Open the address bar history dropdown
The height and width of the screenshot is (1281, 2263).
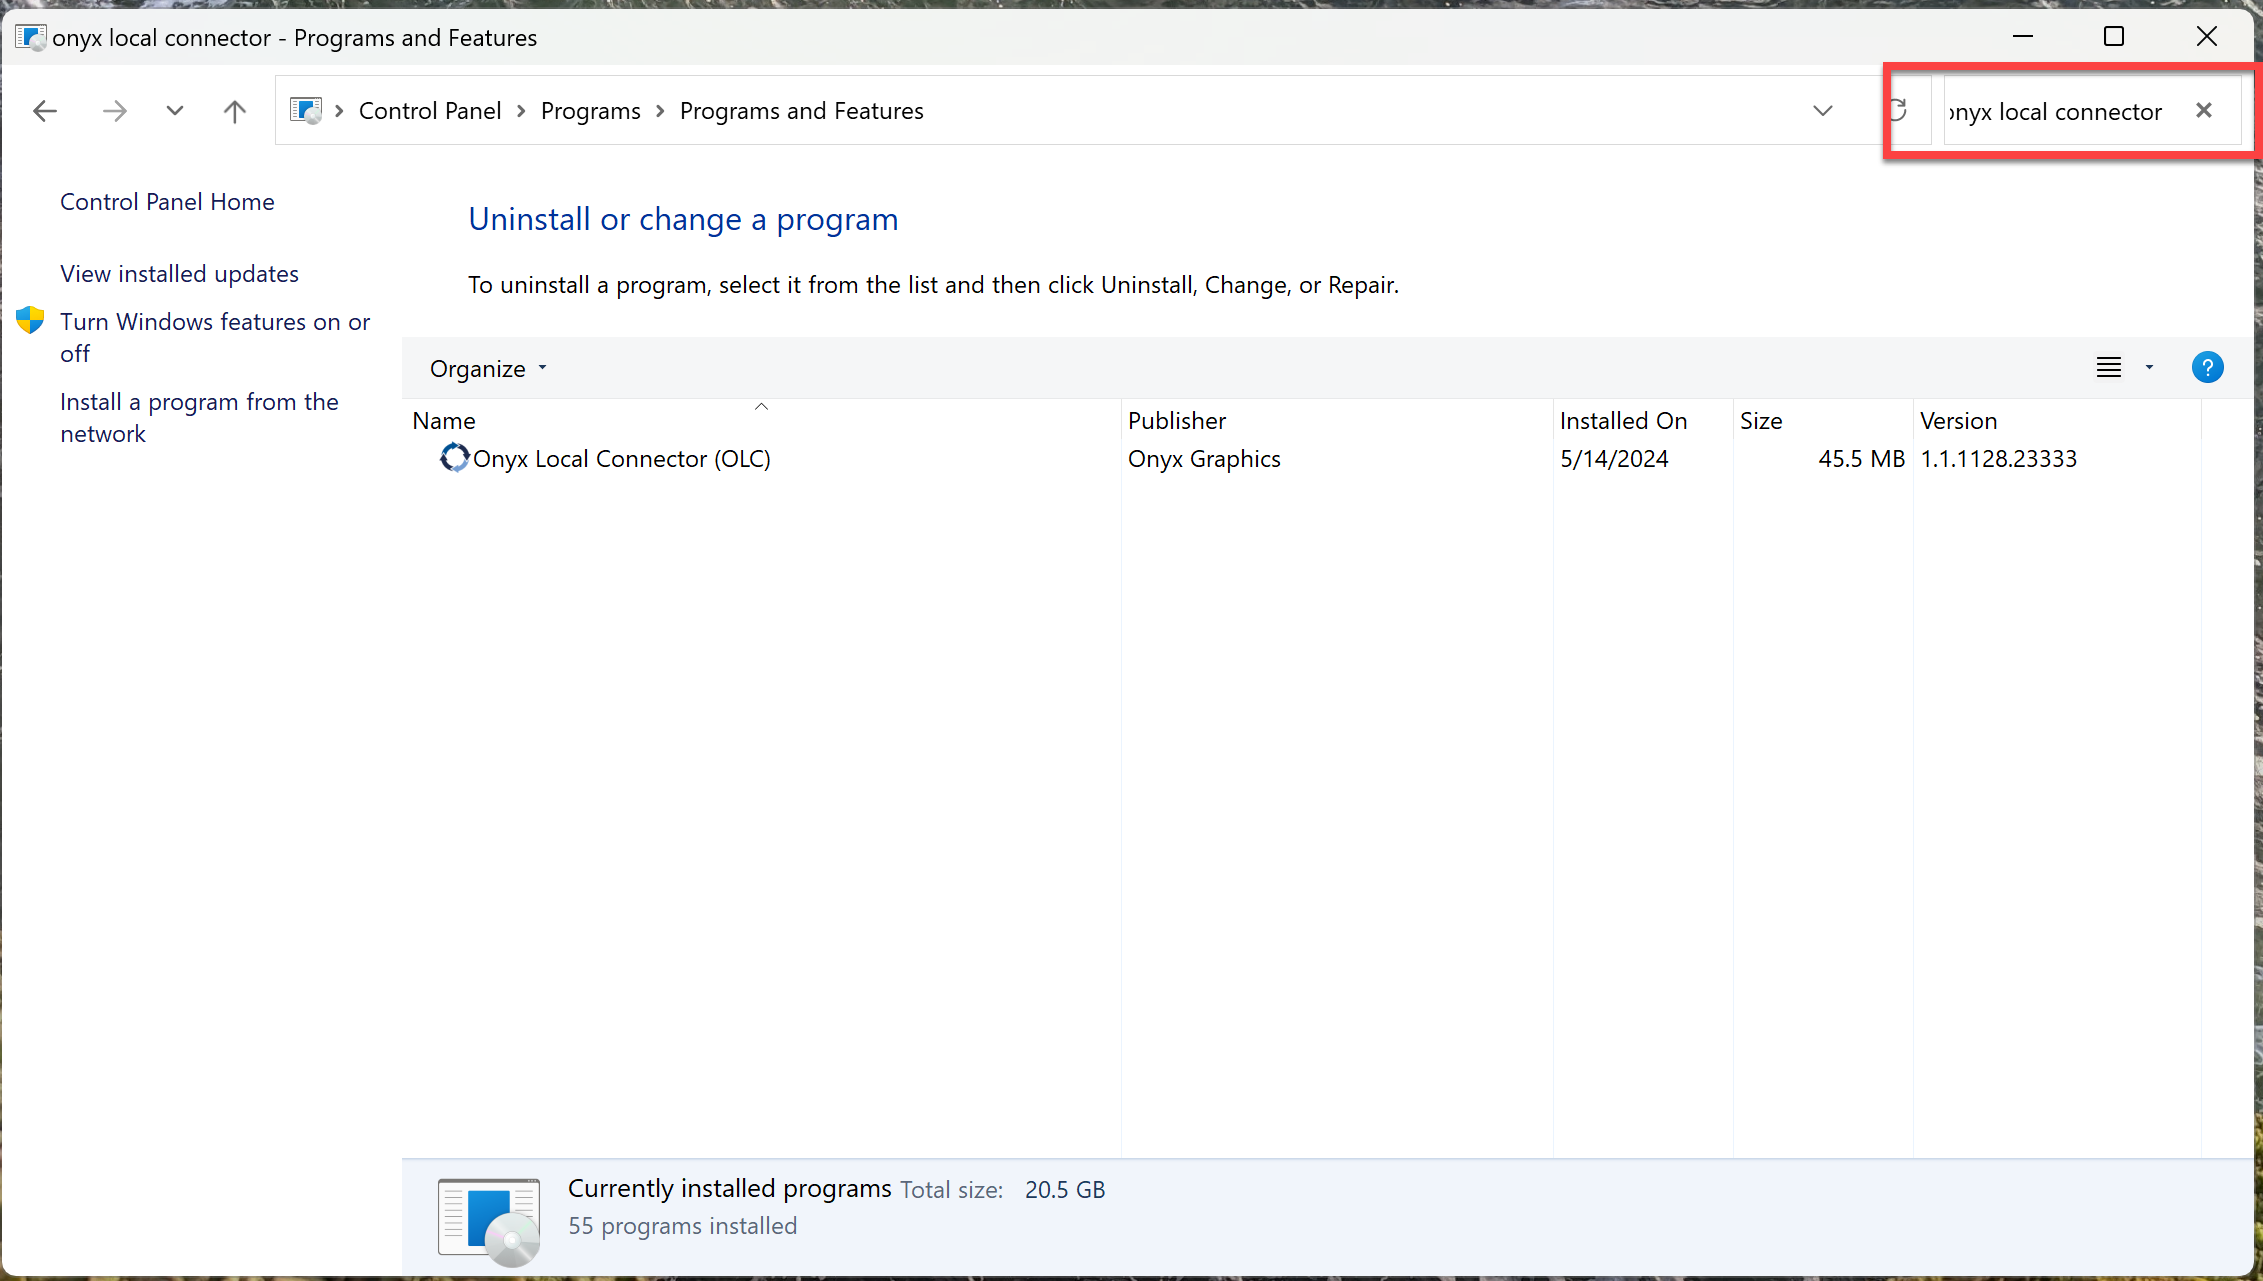[x=1823, y=111]
